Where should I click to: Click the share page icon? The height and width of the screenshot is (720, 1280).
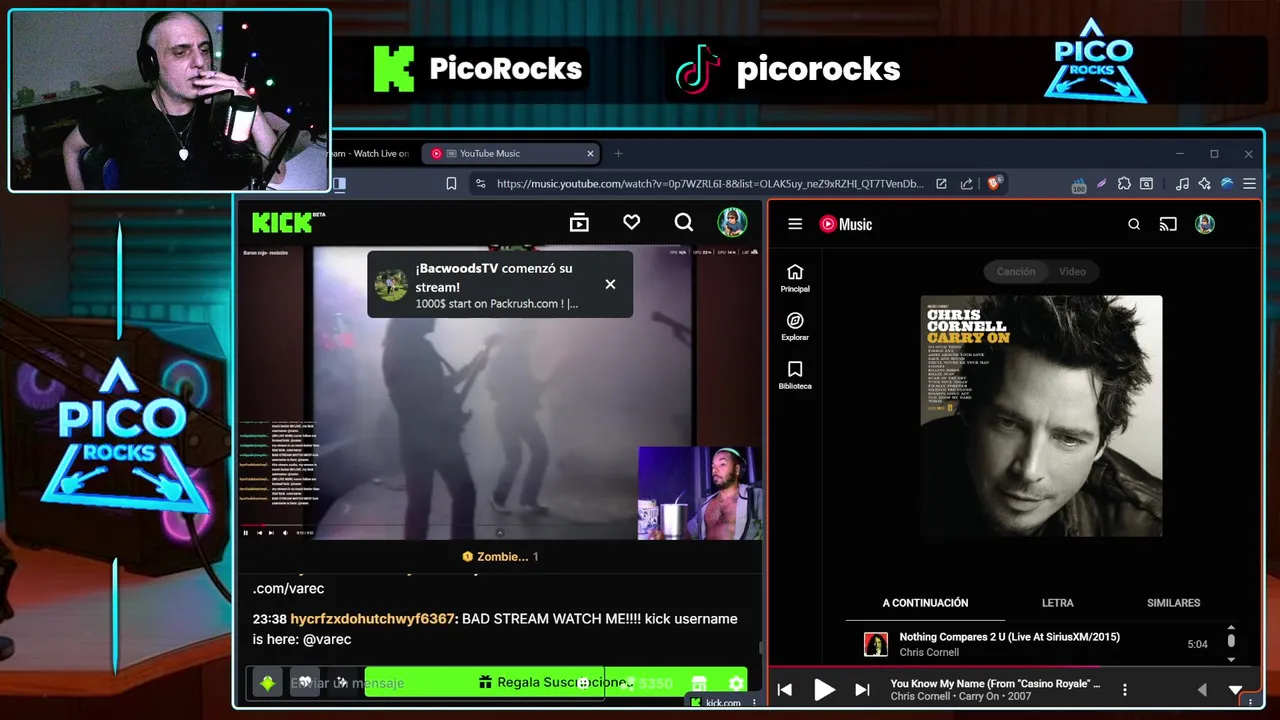tap(966, 184)
